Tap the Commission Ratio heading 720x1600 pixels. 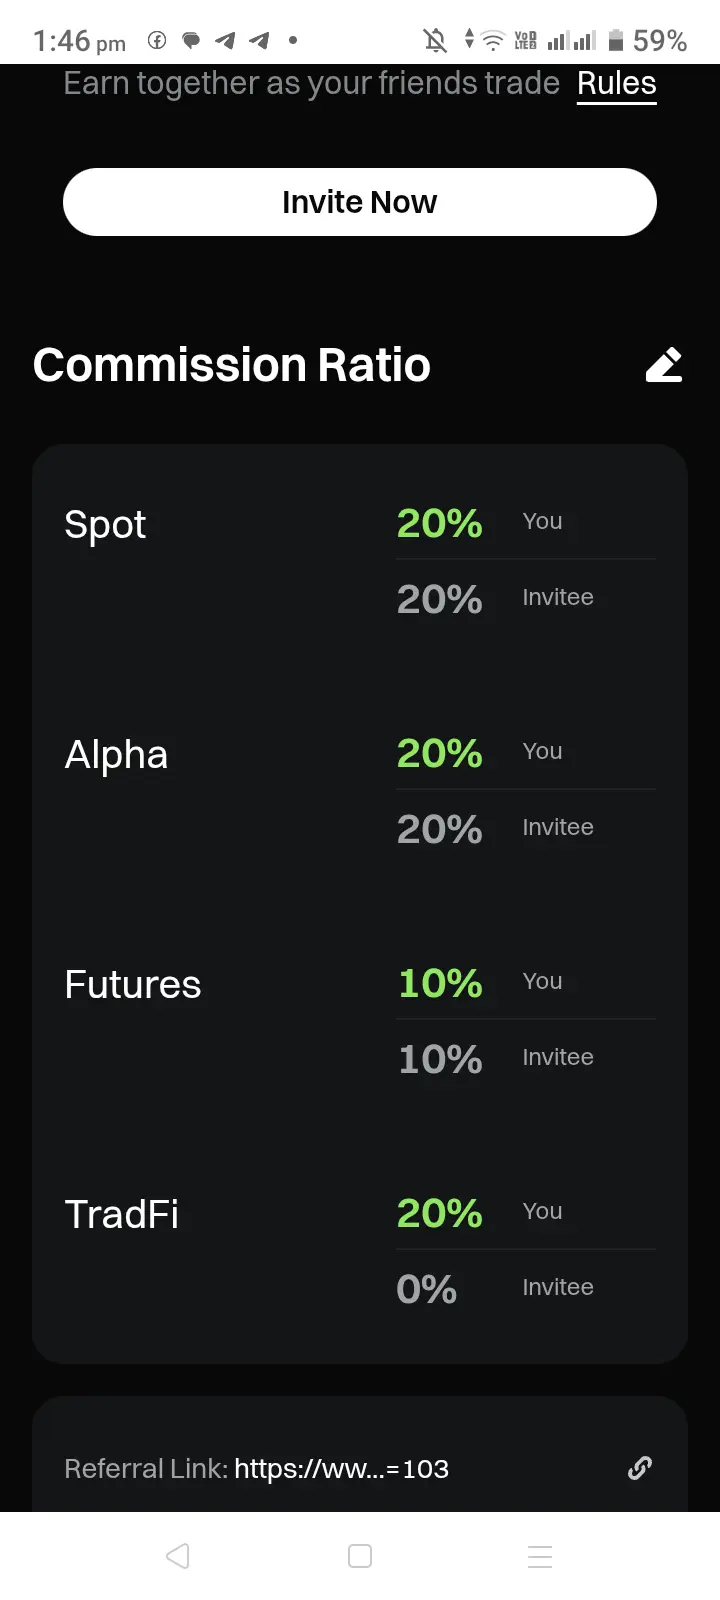232,365
